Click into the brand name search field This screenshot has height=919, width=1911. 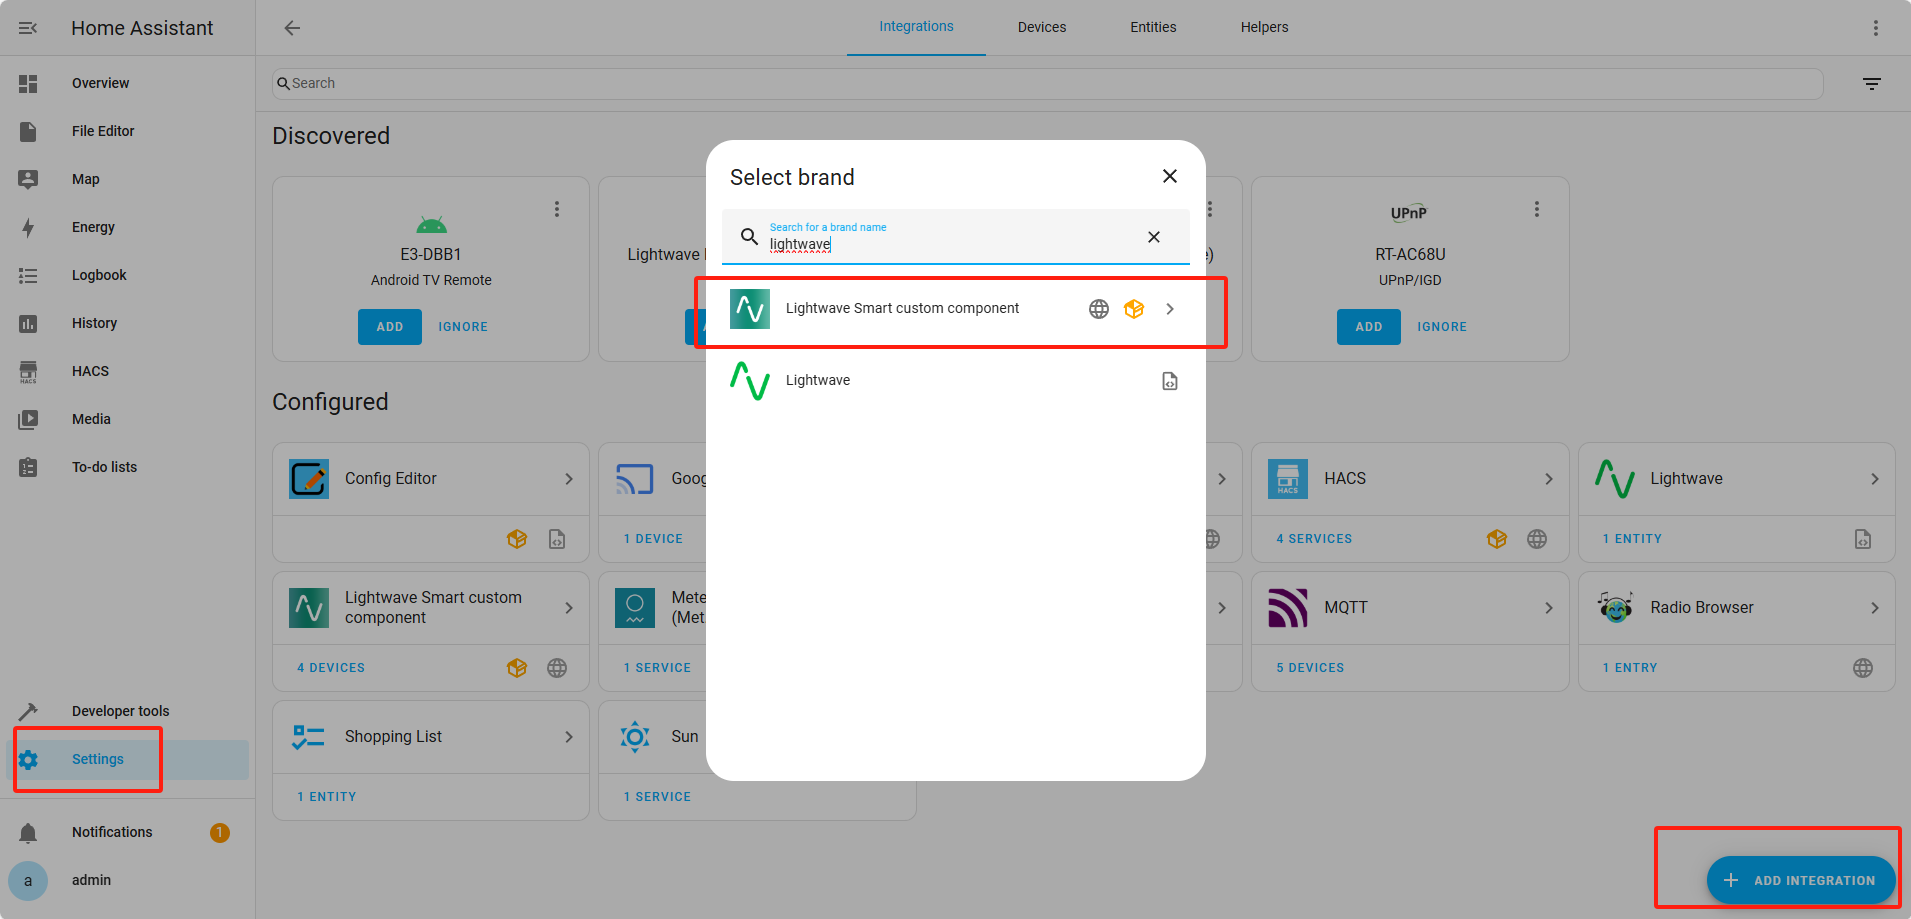(x=950, y=244)
